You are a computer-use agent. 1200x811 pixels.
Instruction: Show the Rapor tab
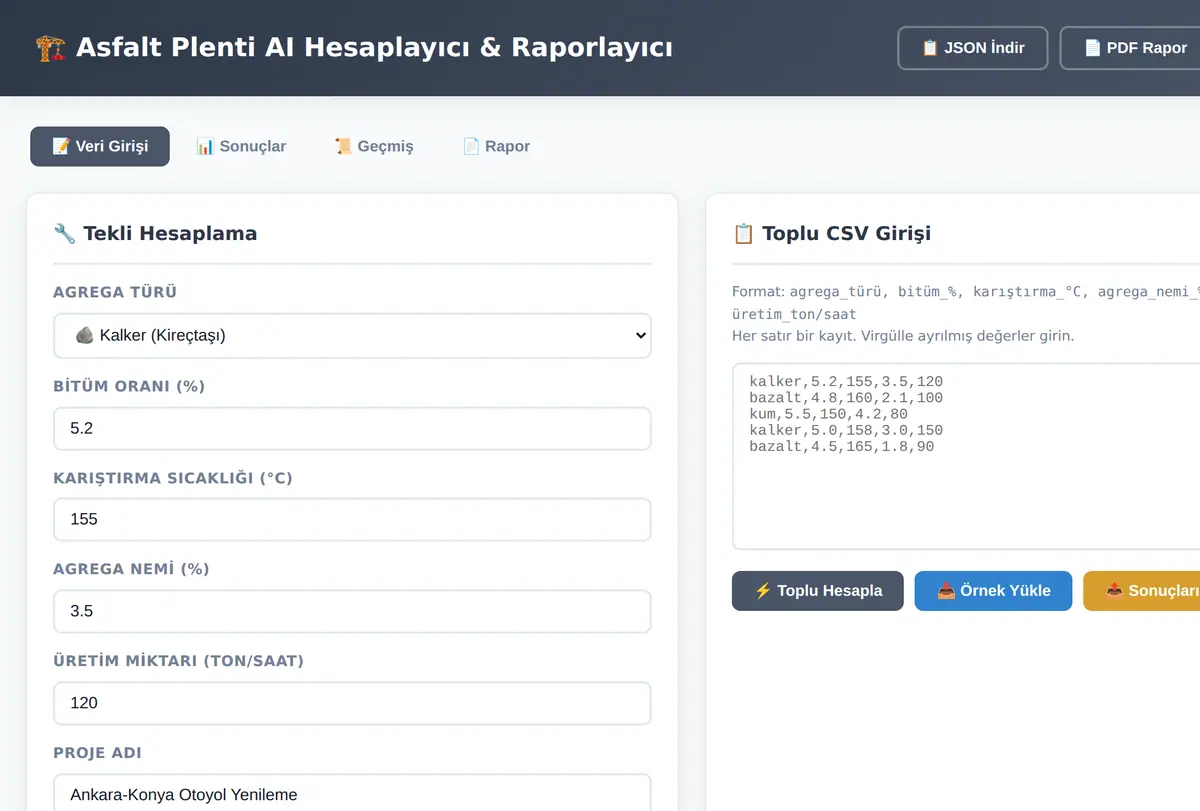[496, 146]
